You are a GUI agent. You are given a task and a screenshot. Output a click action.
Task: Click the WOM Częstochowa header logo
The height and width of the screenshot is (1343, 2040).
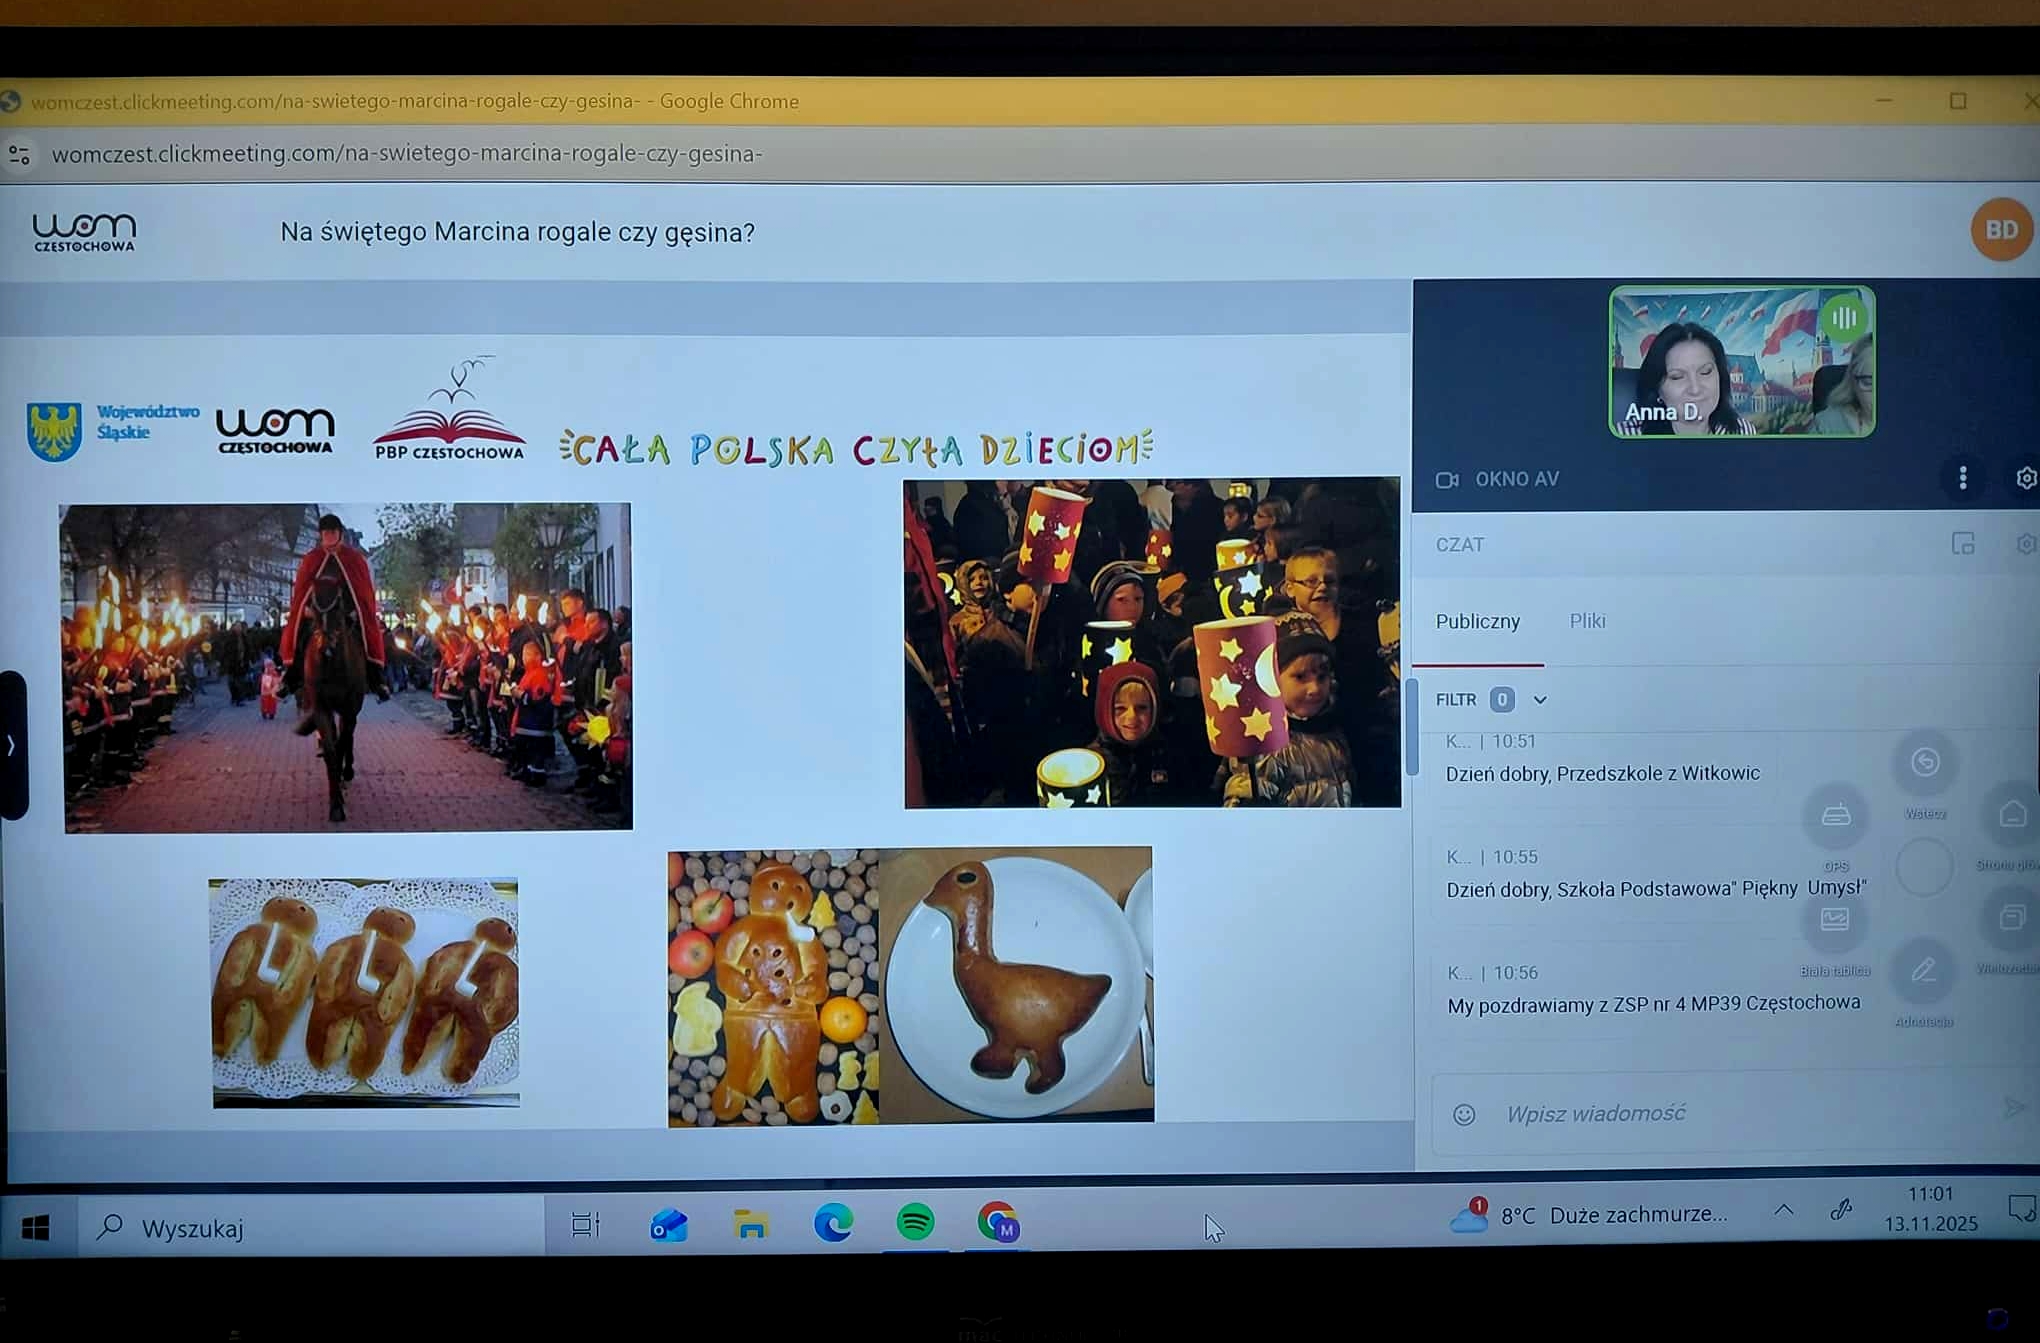(84, 232)
